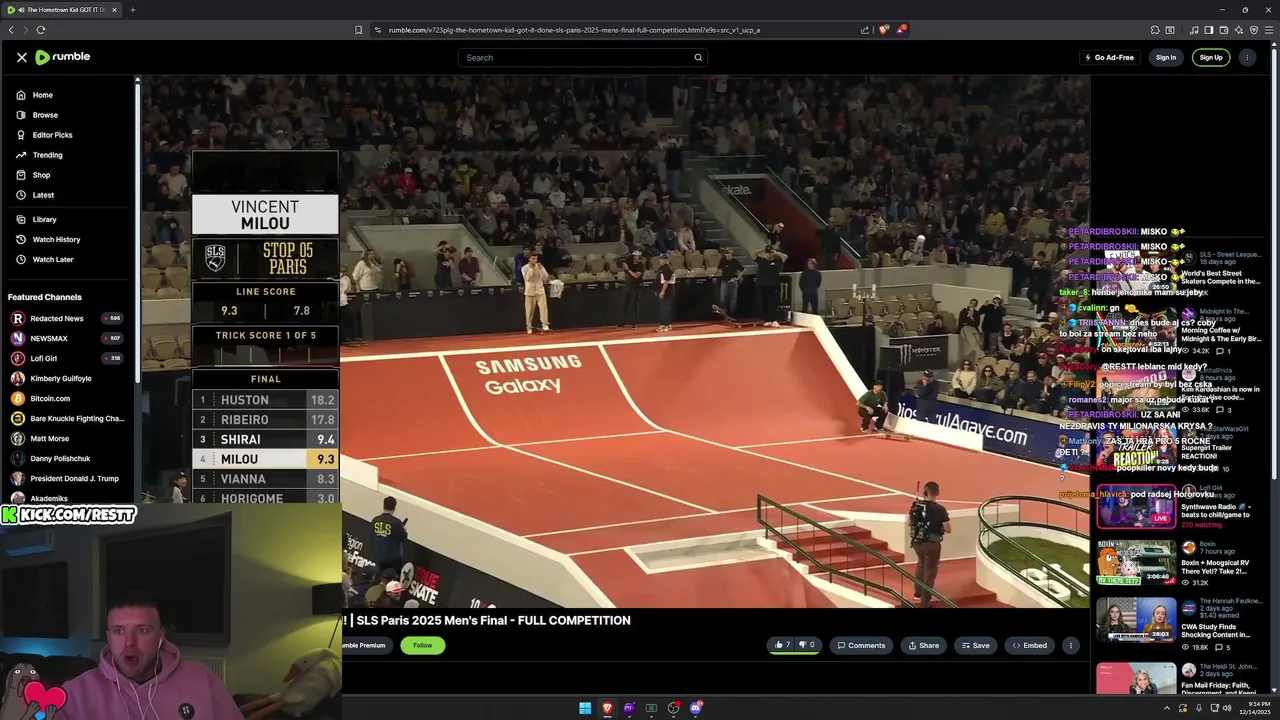The height and width of the screenshot is (720, 1280).
Task: Open Library in the sidebar
Action: coord(44,219)
